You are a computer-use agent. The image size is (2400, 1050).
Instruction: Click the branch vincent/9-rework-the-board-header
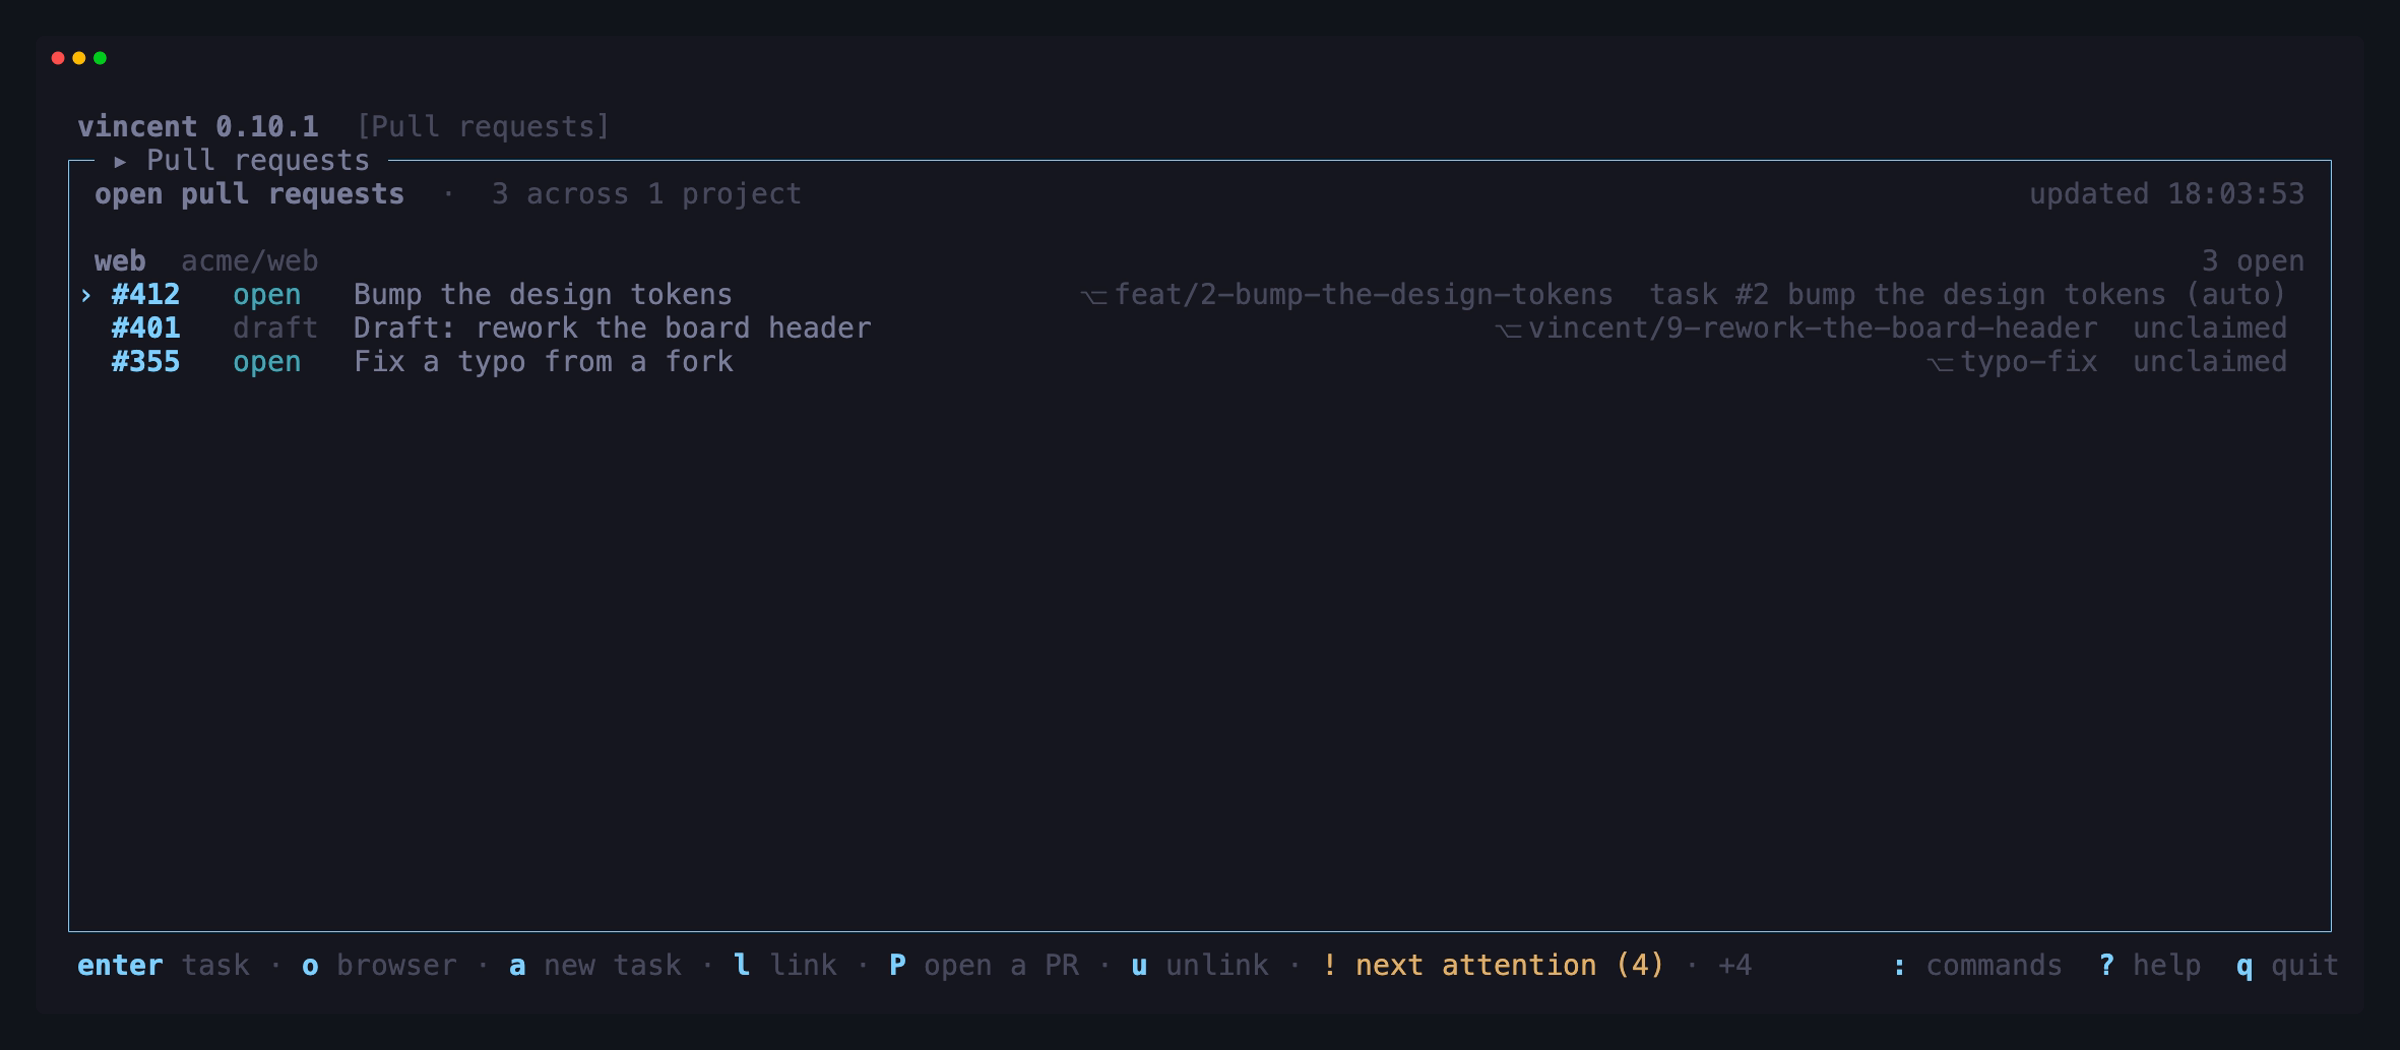pyautogui.click(x=1812, y=328)
